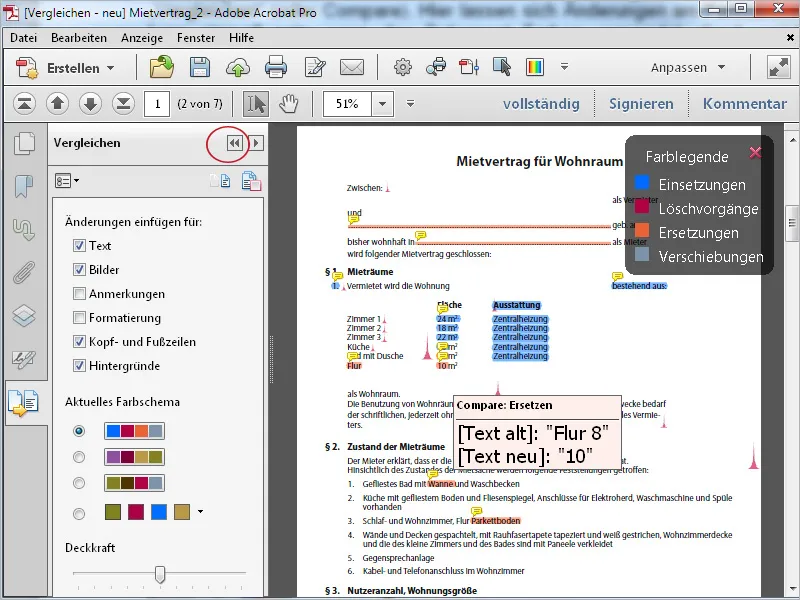
Task: Click the next change arrow button
Action: (x=256, y=143)
